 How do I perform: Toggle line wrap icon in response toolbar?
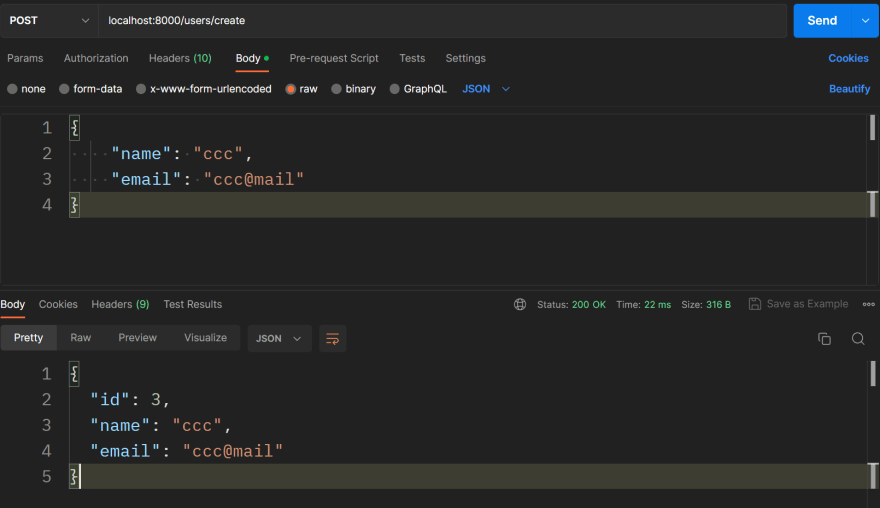(x=332, y=338)
